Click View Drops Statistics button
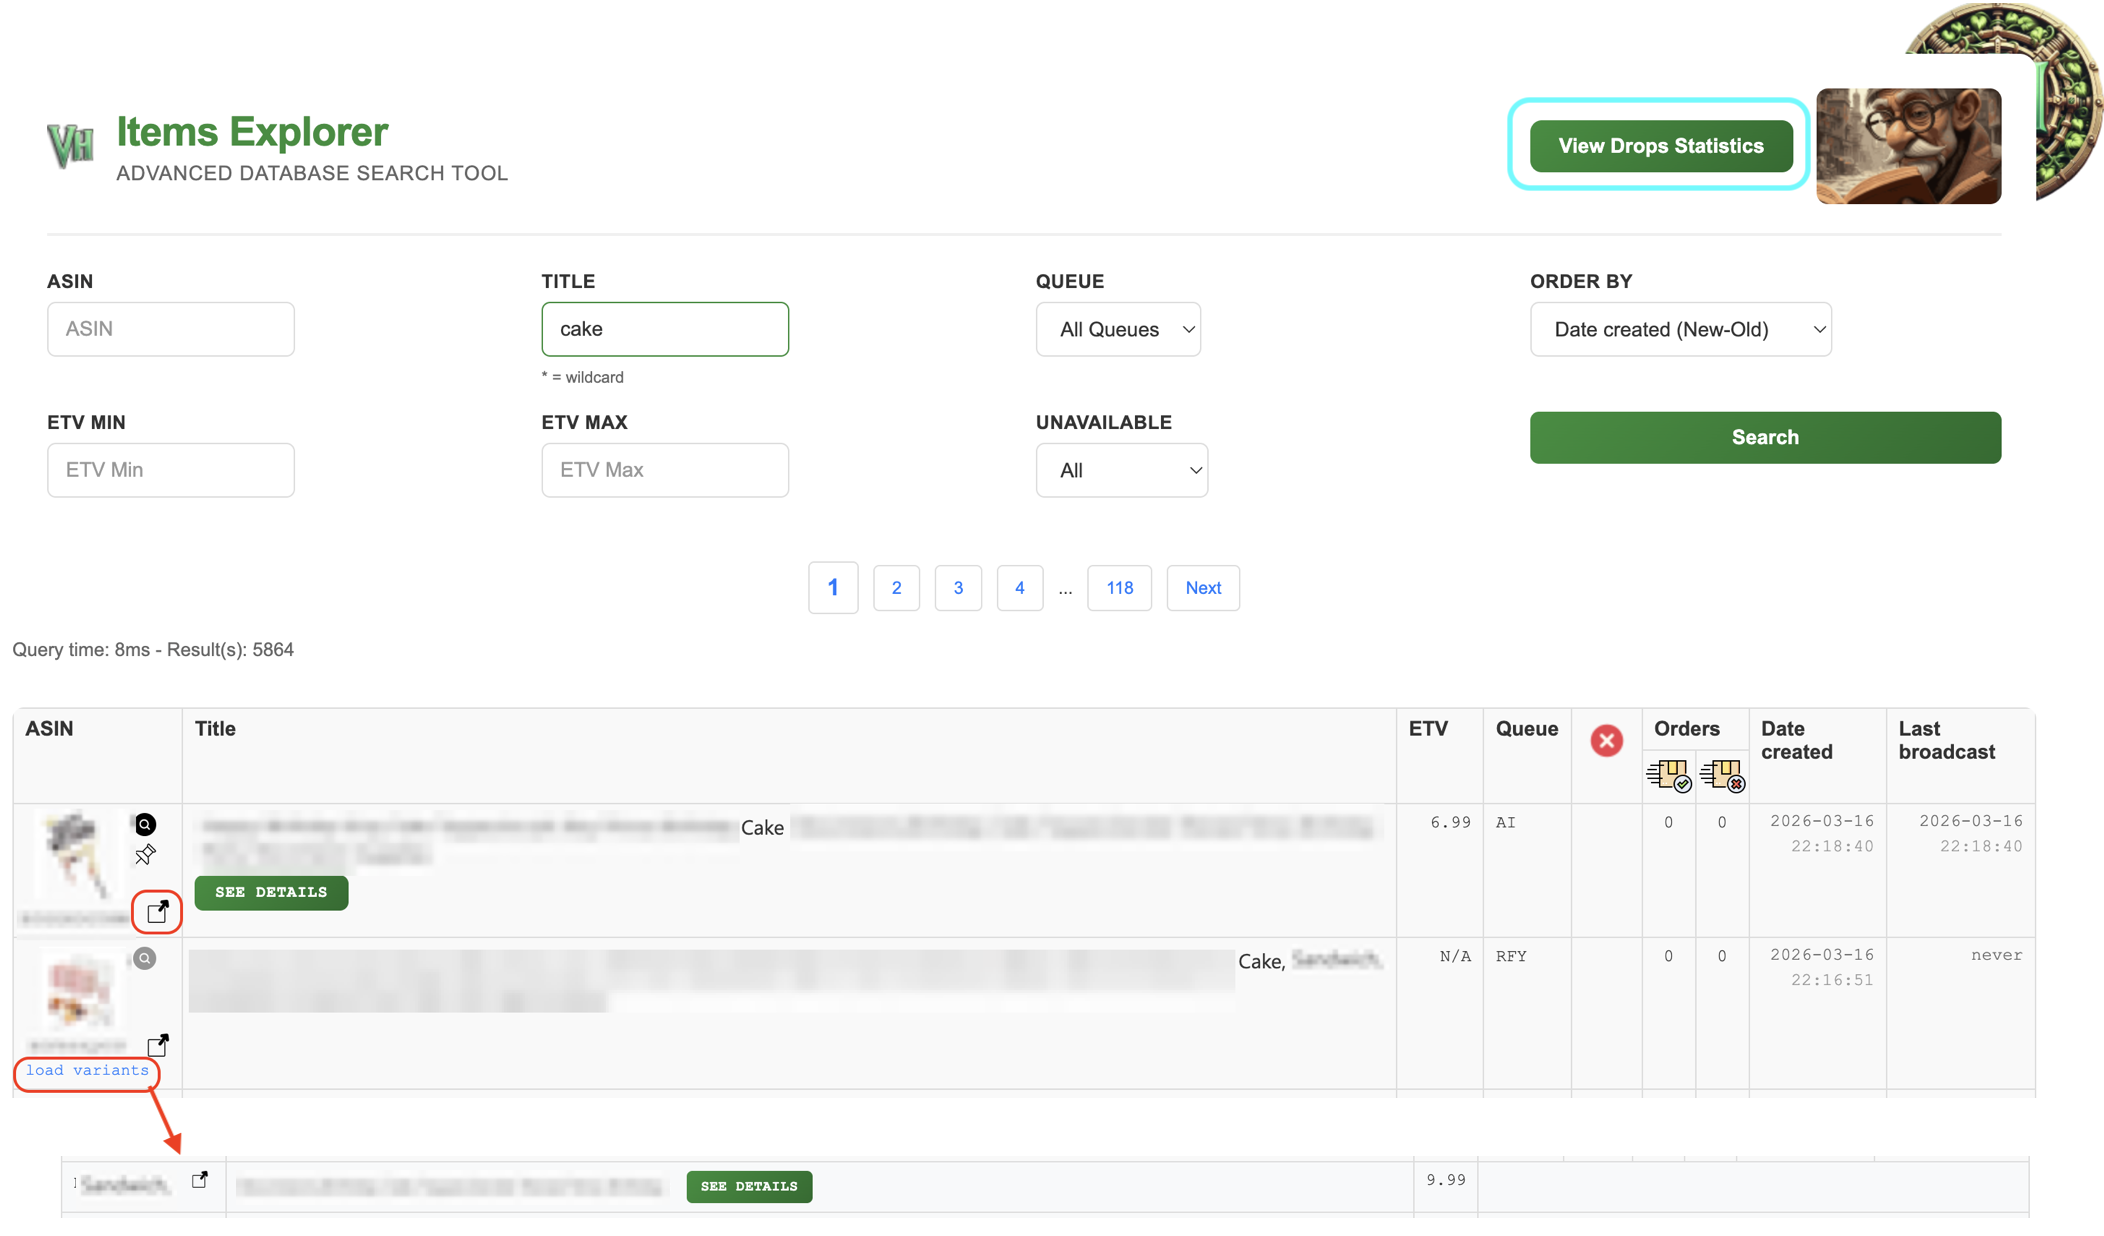Screen dimensions: 2104x1236 pyautogui.click(x=1661, y=146)
